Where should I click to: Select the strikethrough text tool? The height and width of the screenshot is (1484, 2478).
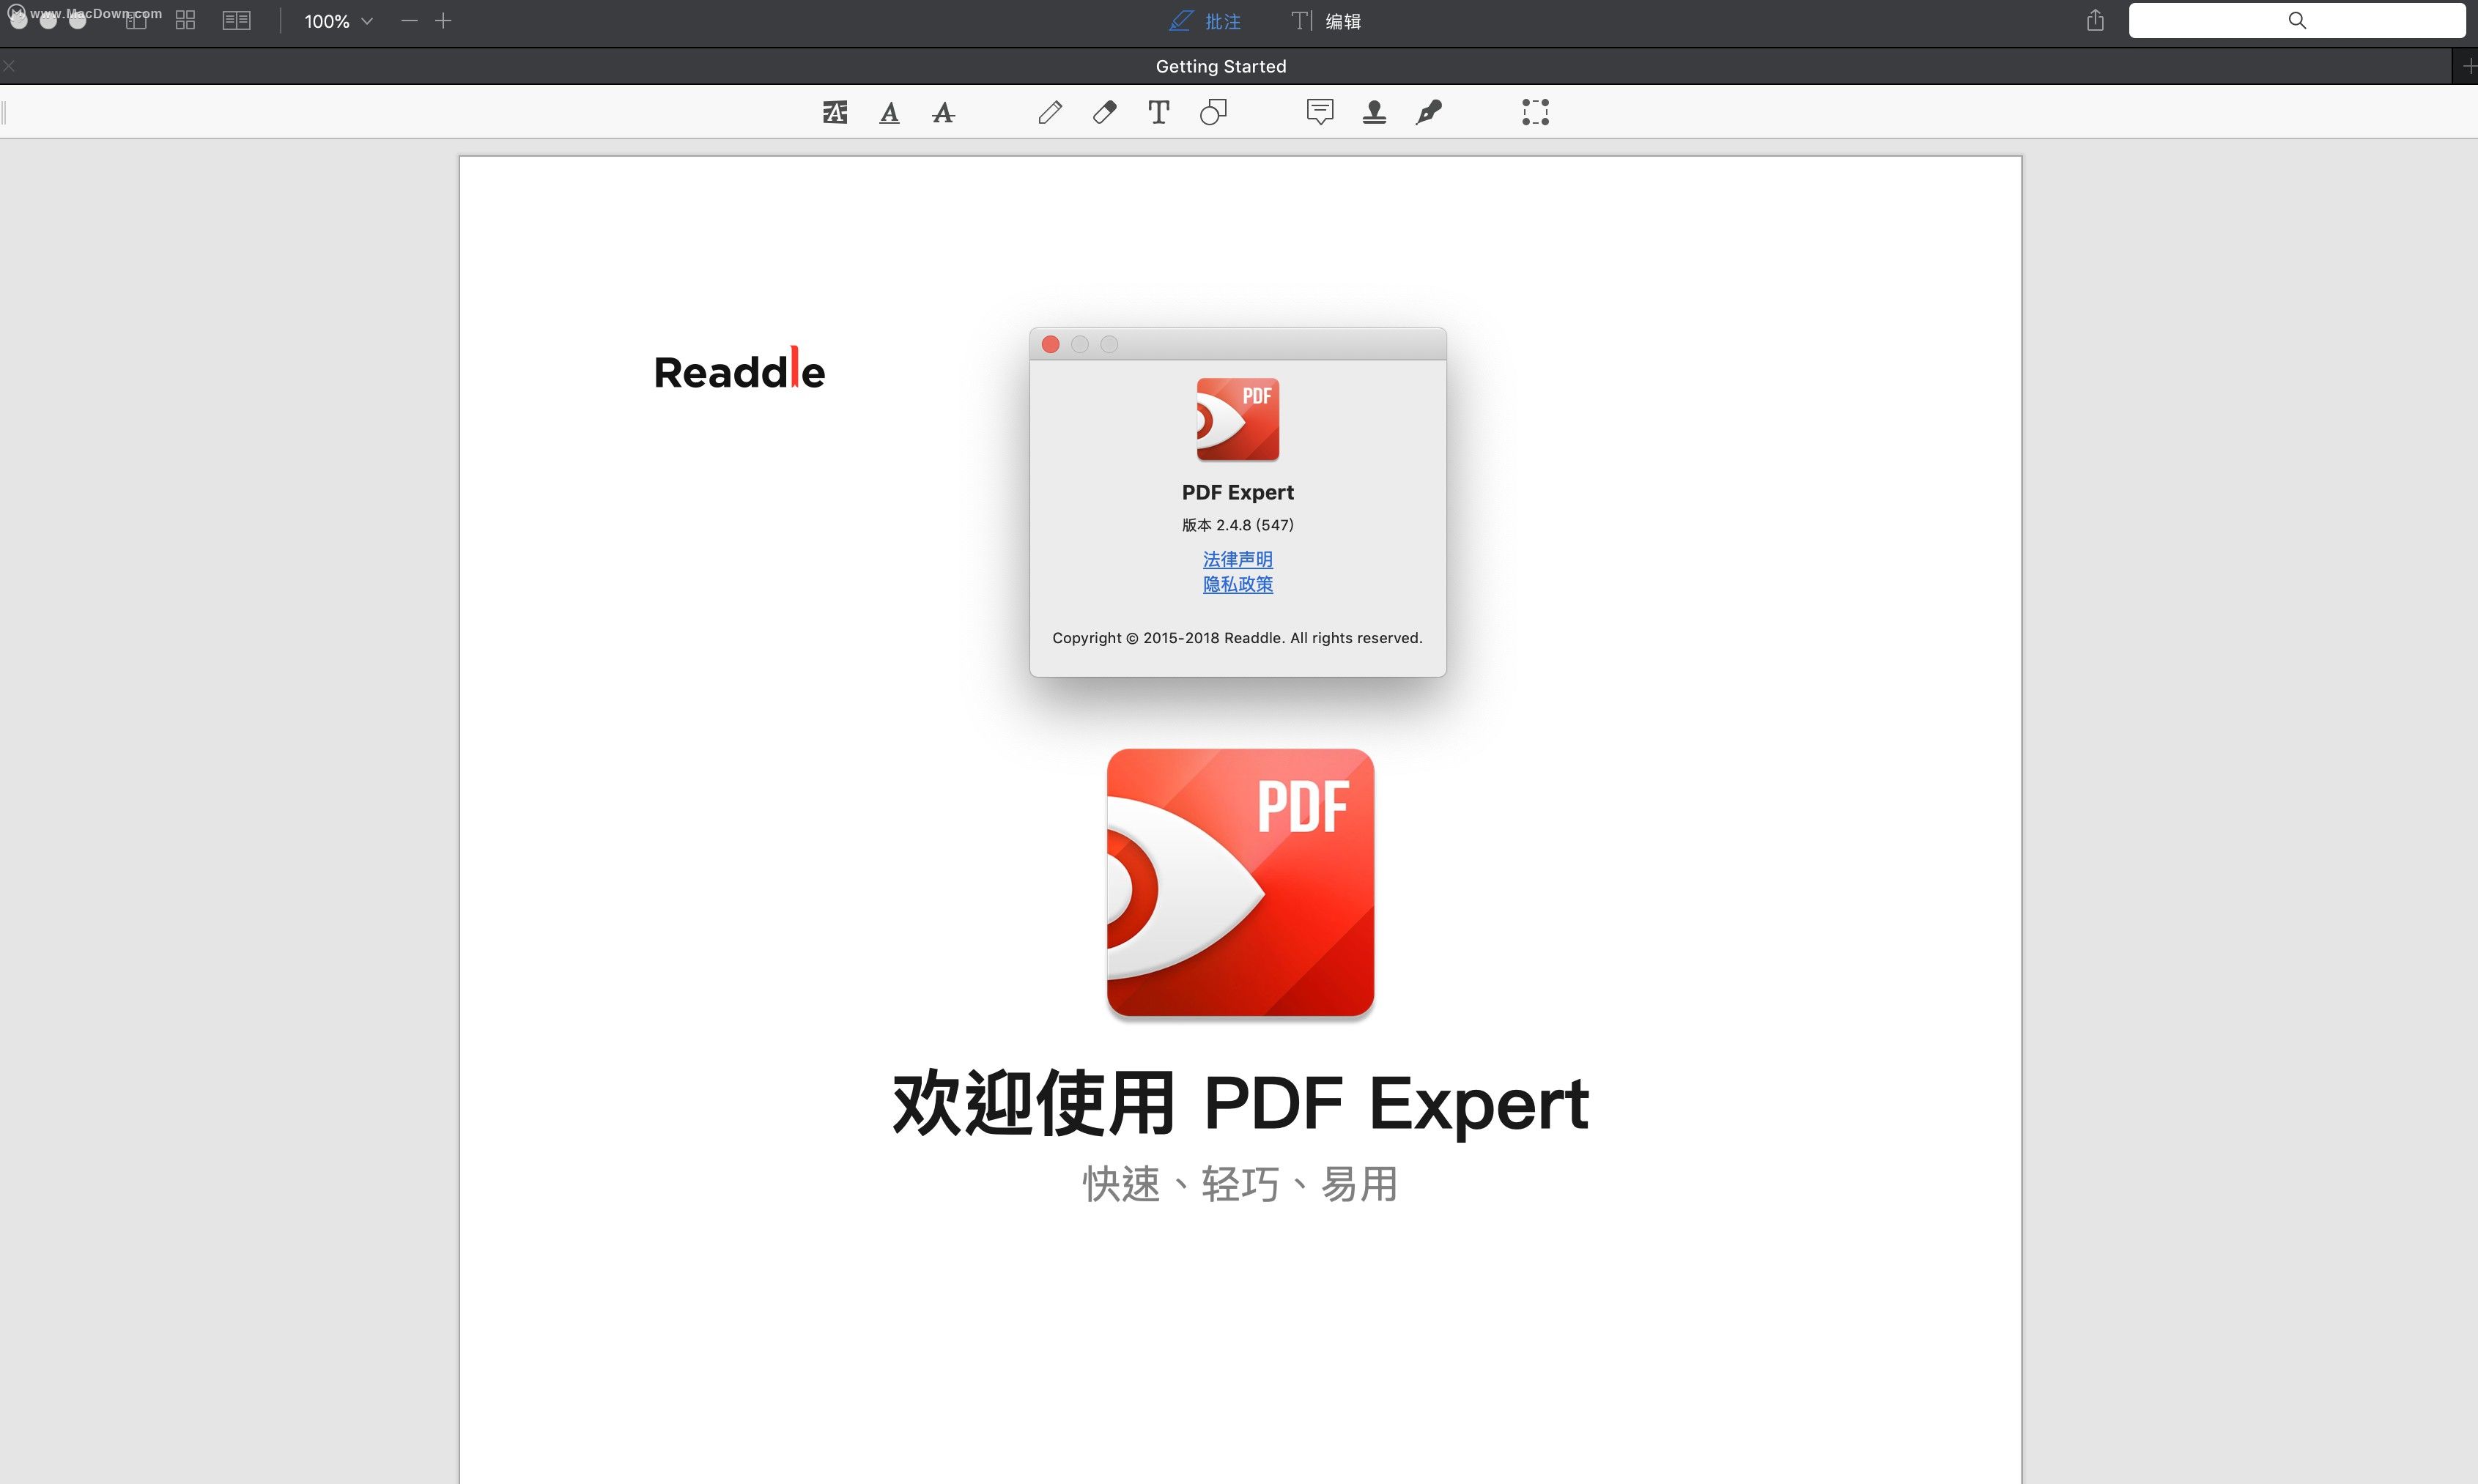click(x=943, y=112)
